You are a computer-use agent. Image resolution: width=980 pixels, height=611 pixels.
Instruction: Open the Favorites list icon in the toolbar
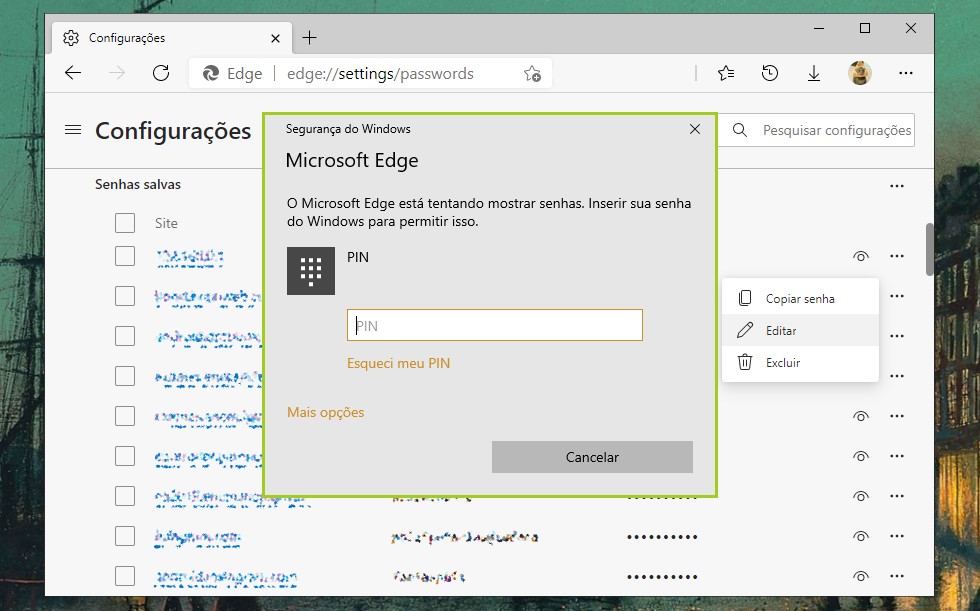point(726,74)
